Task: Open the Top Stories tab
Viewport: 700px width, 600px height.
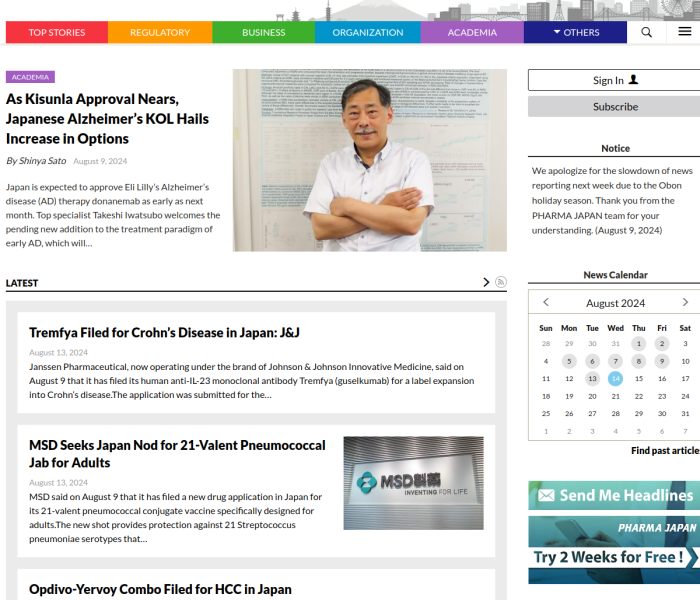Action: [x=57, y=32]
